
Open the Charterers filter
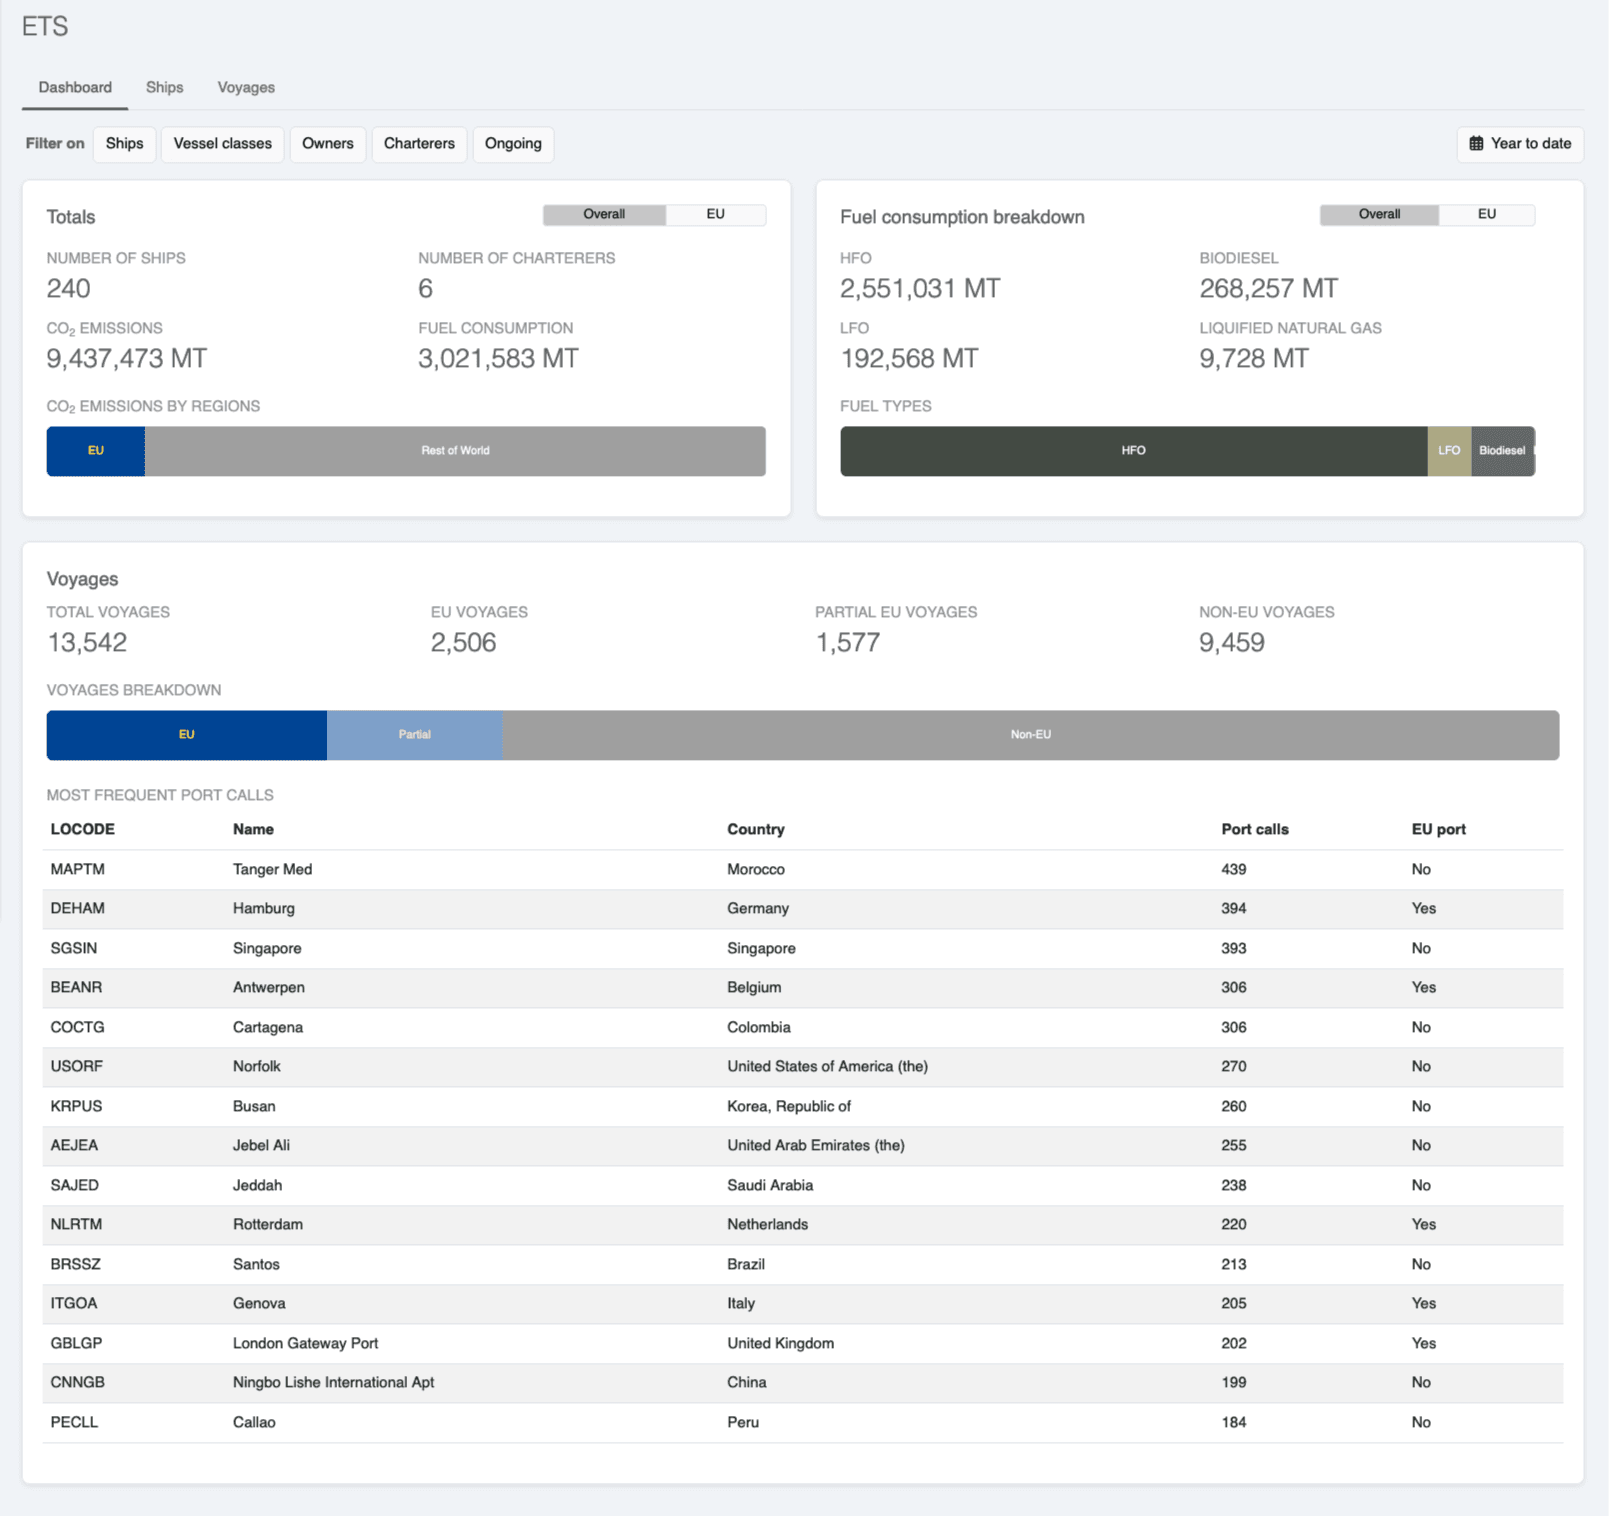click(x=419, y=144)
